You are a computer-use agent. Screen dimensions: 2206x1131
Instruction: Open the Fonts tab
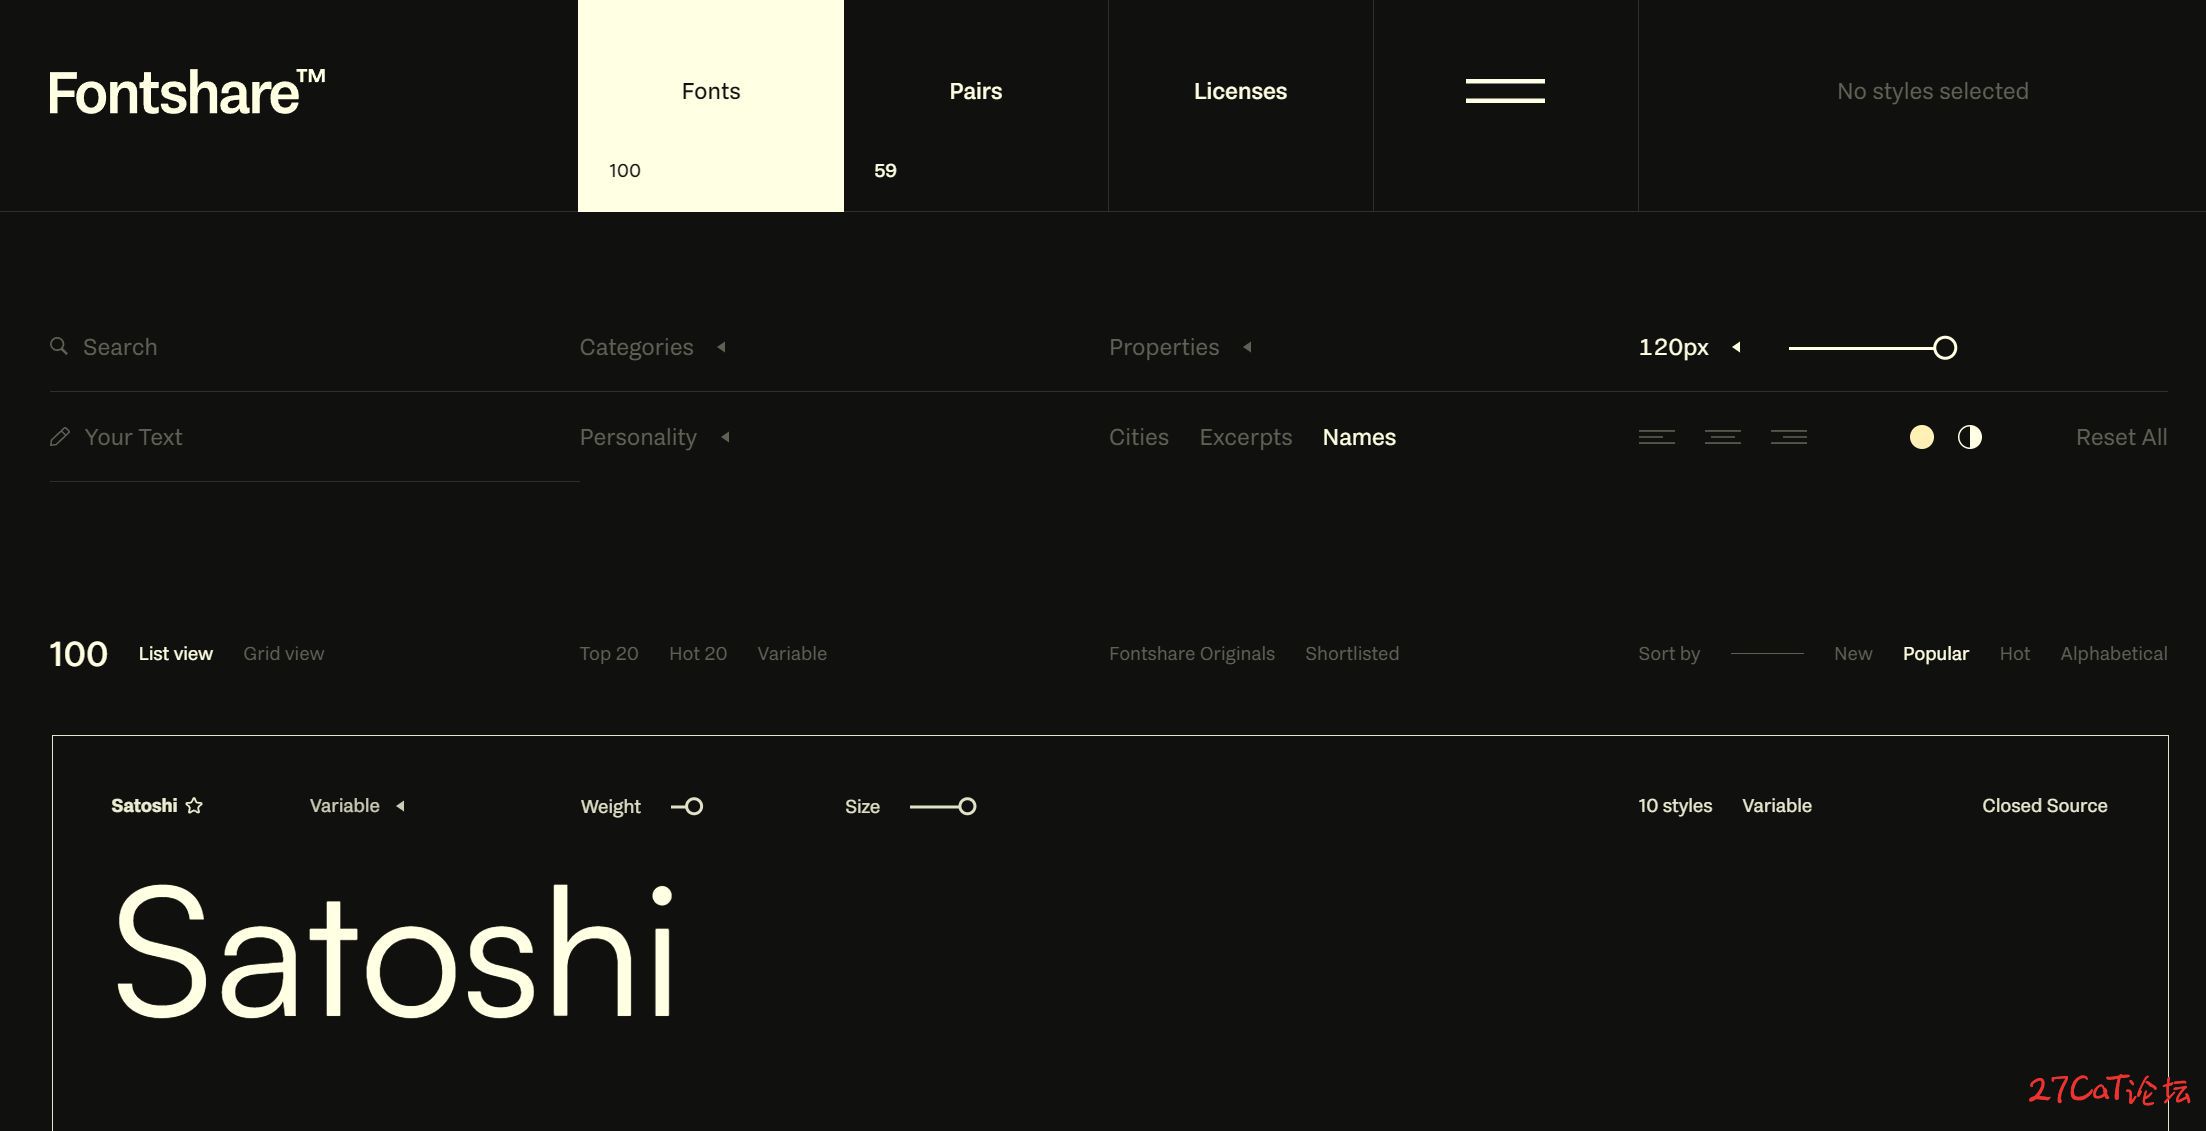(711, 105)
